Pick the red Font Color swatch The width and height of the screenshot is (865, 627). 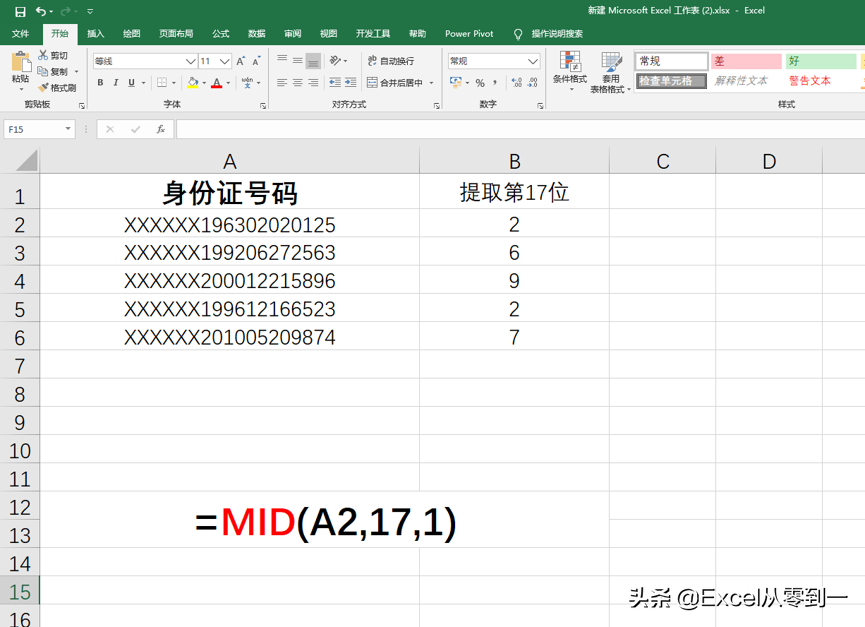click(218, 82)
